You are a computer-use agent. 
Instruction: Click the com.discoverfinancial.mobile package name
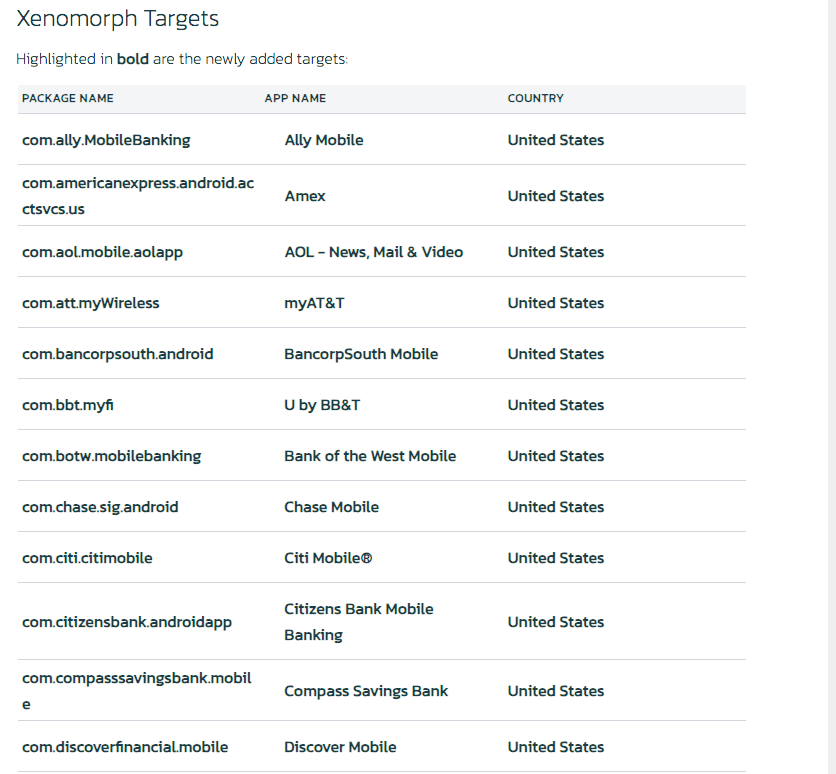pos(125,747)
